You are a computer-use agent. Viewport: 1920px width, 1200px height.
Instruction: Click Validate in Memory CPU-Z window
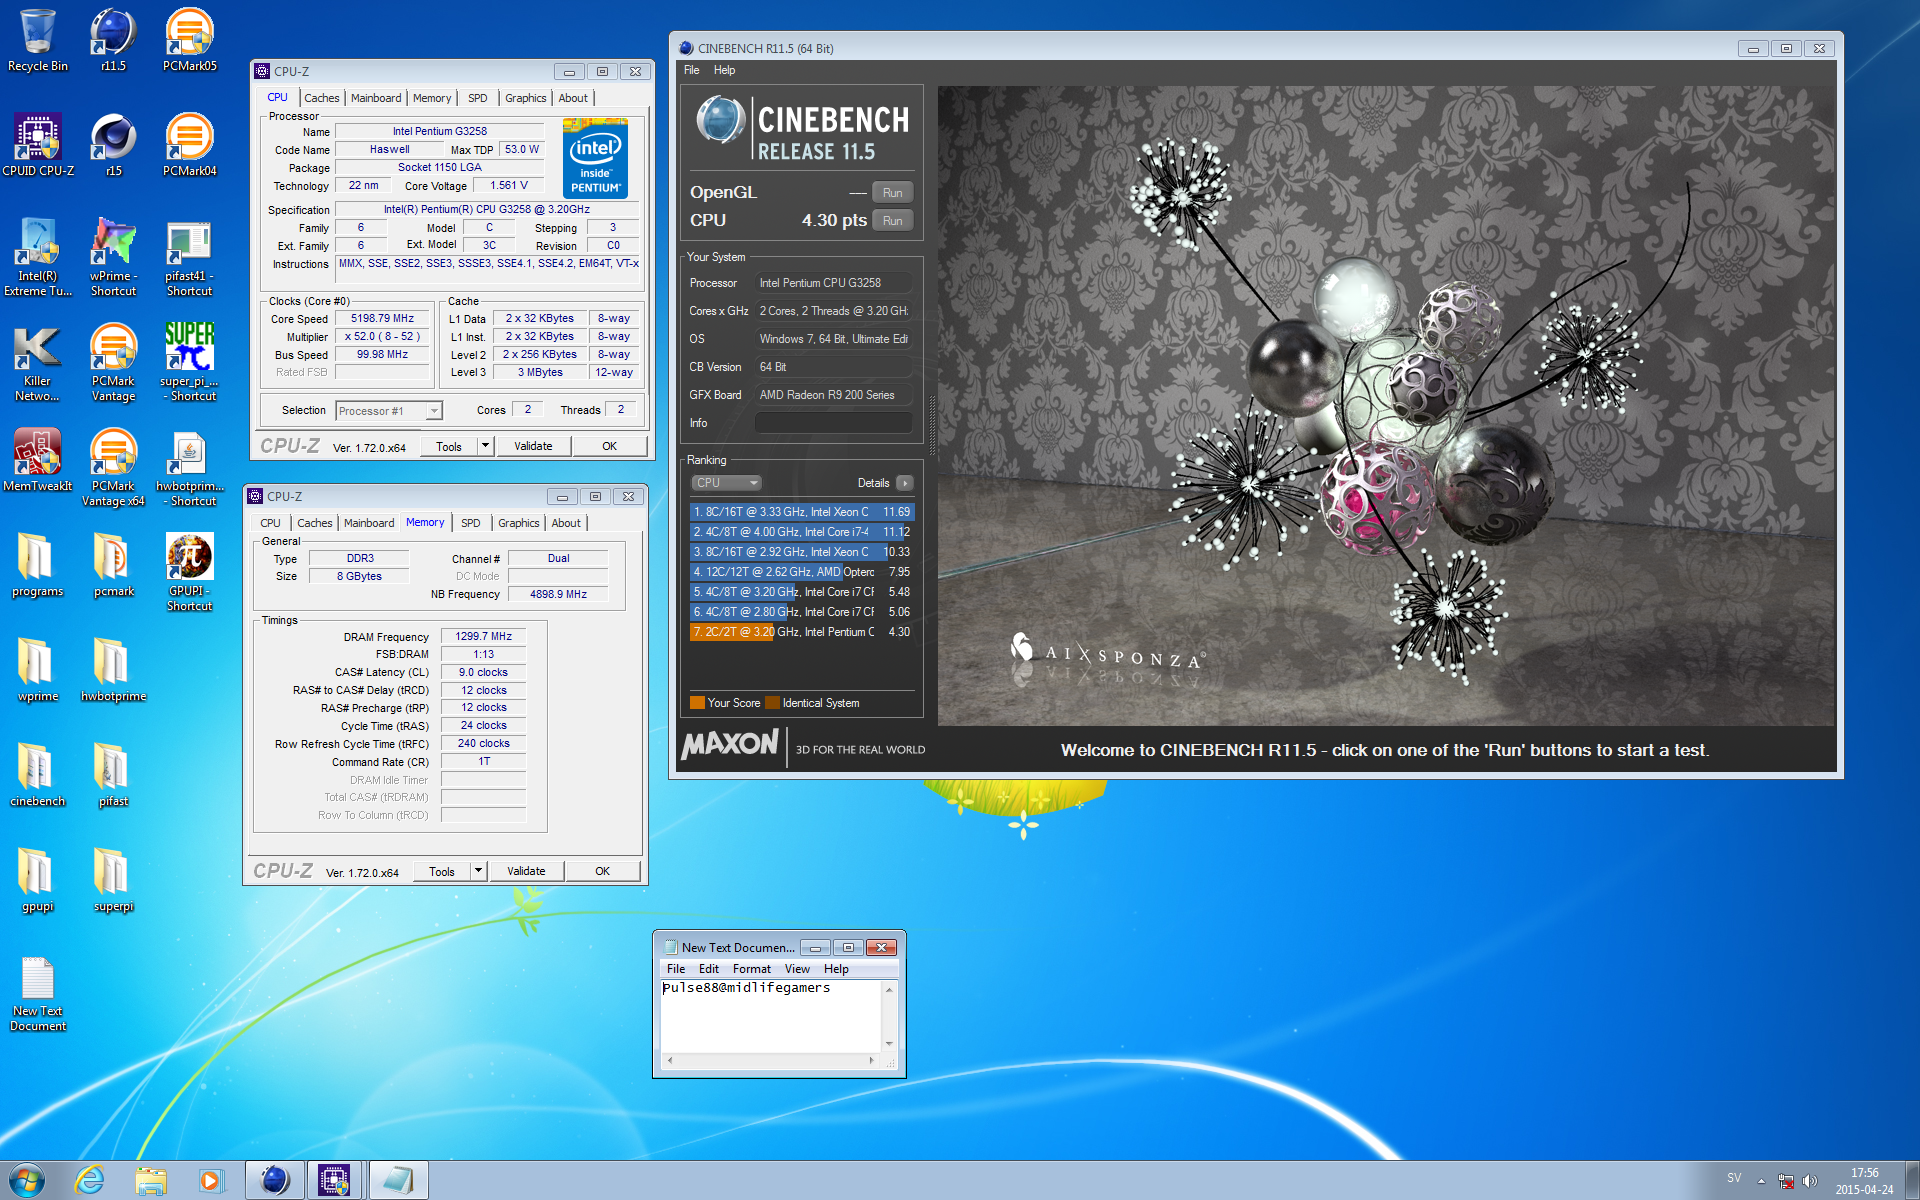pyautogui.click(x=526, y=871)
